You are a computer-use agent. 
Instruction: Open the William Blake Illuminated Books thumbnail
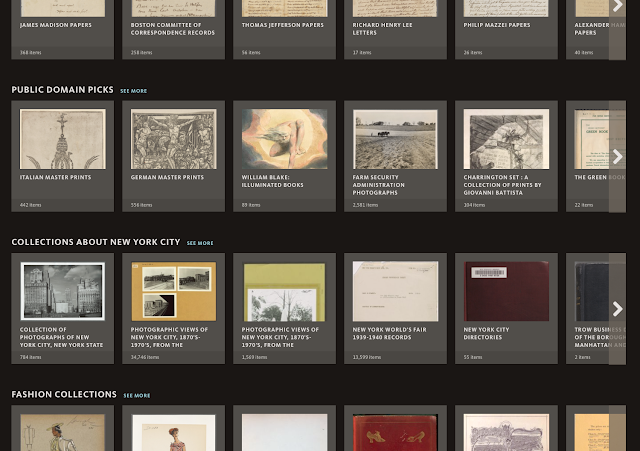tap(284, 139)
